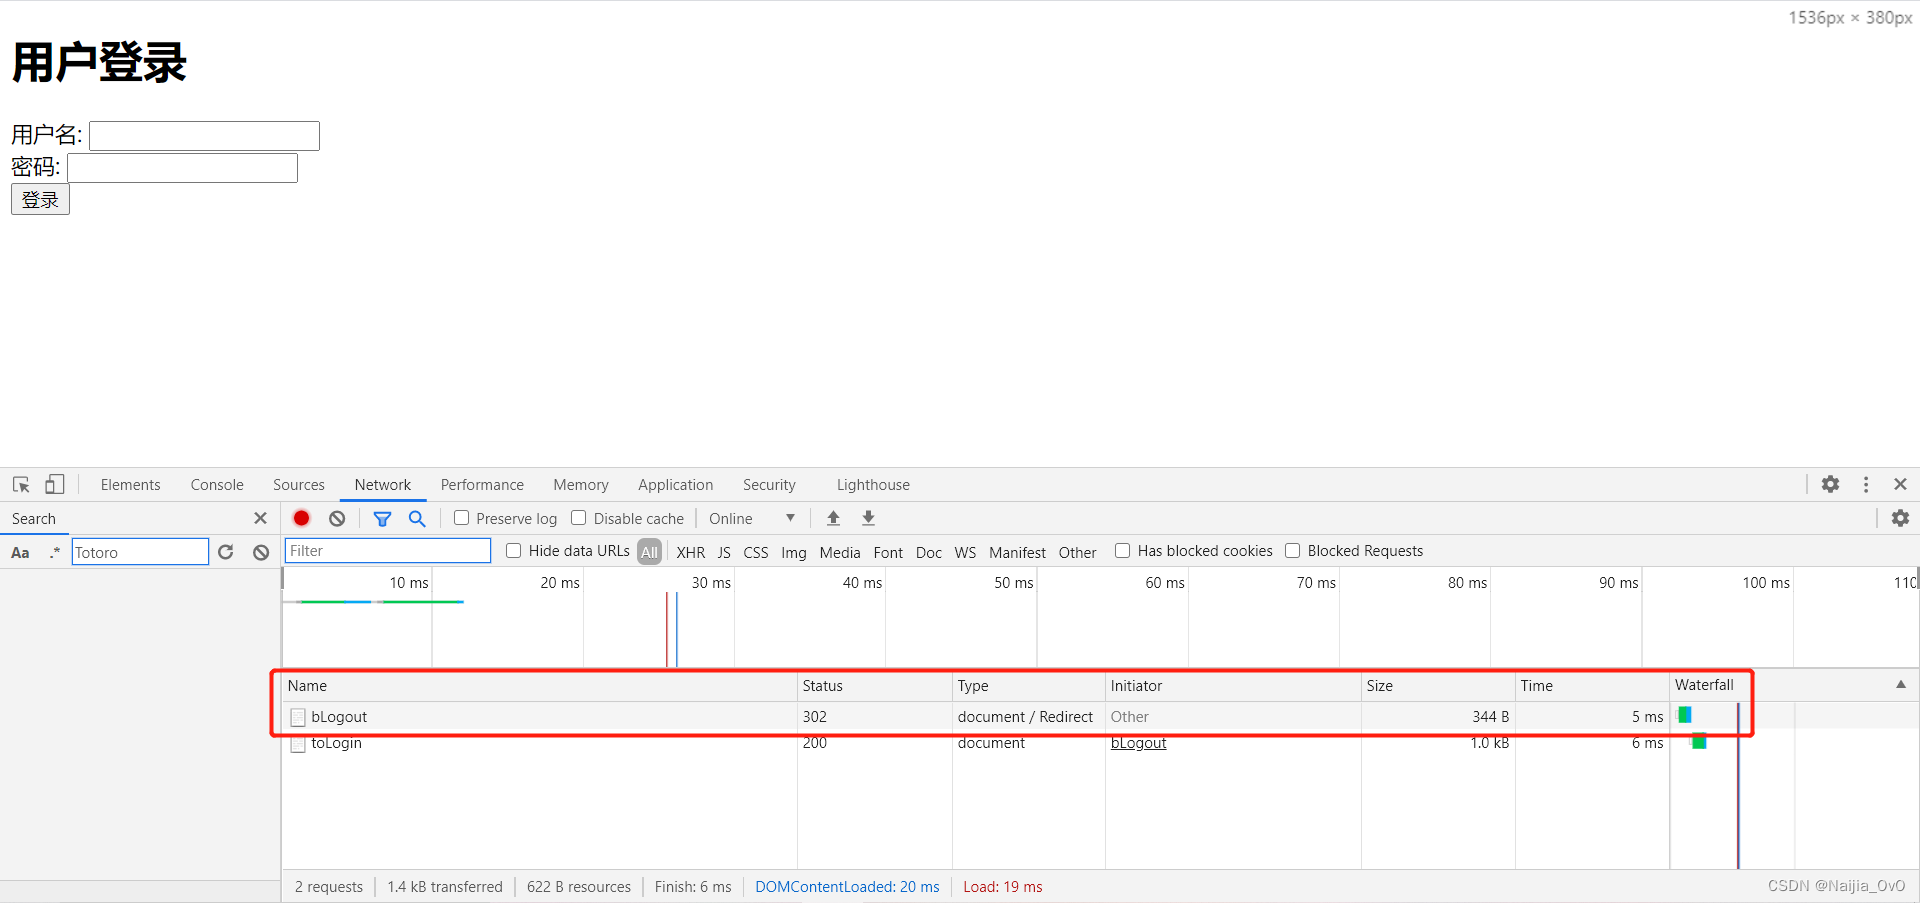Click the search box containing Totoro
This screenshot has width=1920, height=903.
point(140,552)
